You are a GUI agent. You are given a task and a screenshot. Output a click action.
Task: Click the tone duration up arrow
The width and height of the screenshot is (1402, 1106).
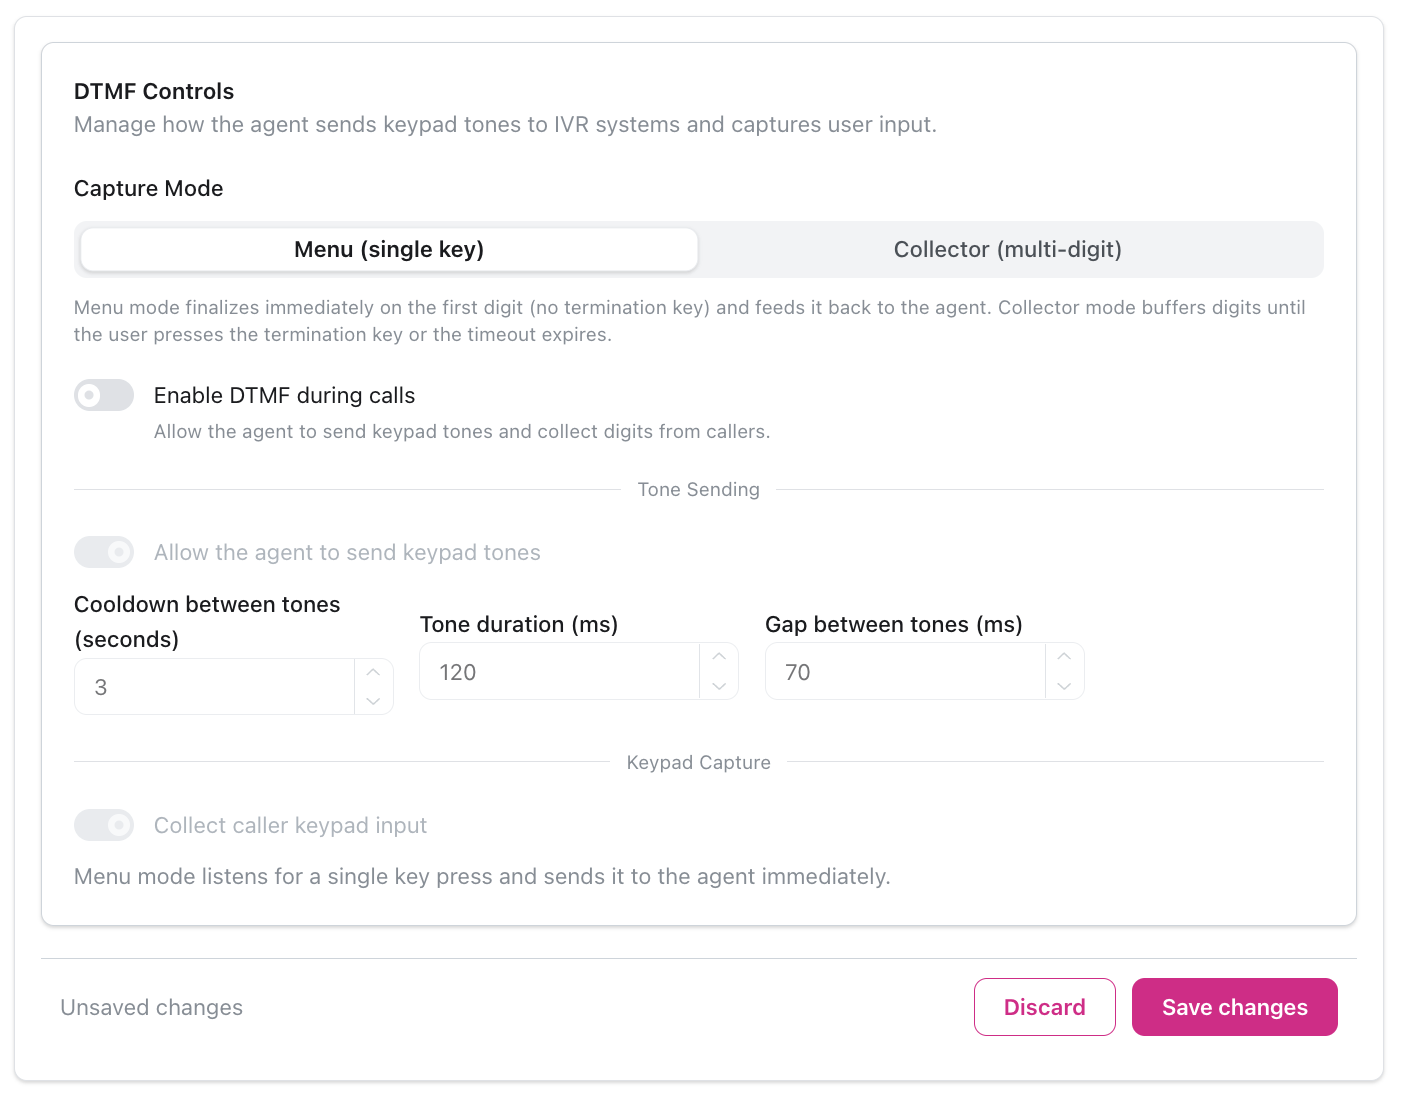coord(719,657)
